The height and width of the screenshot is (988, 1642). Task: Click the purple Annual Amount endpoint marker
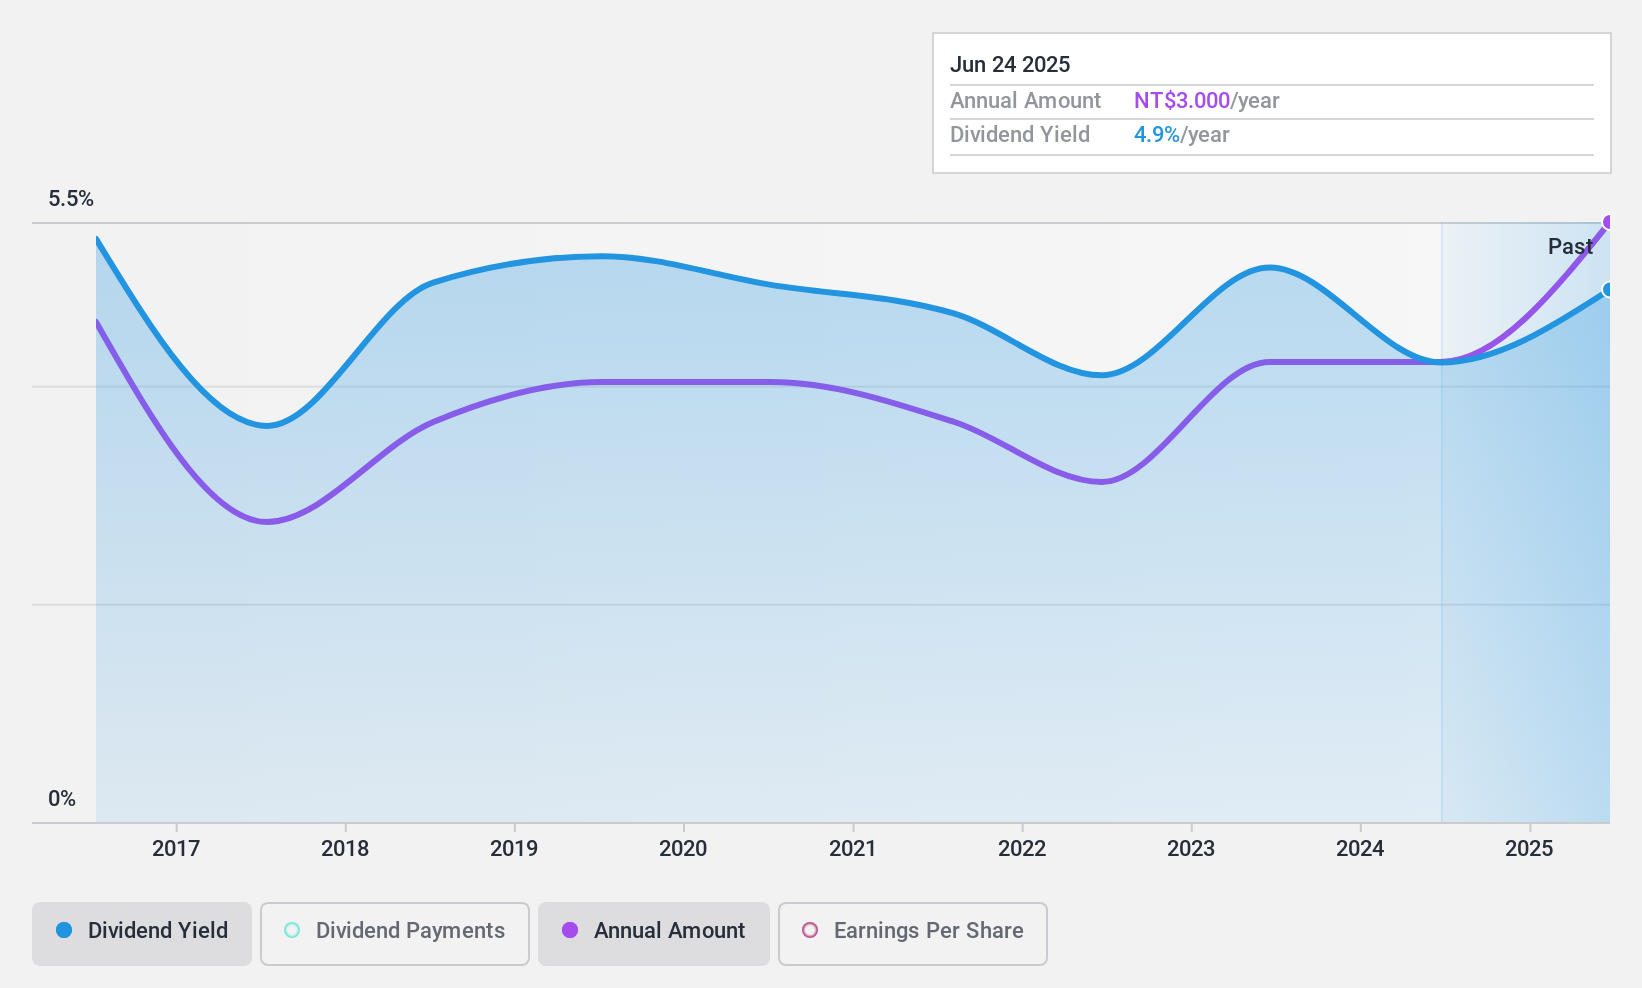click(1608, 222)
